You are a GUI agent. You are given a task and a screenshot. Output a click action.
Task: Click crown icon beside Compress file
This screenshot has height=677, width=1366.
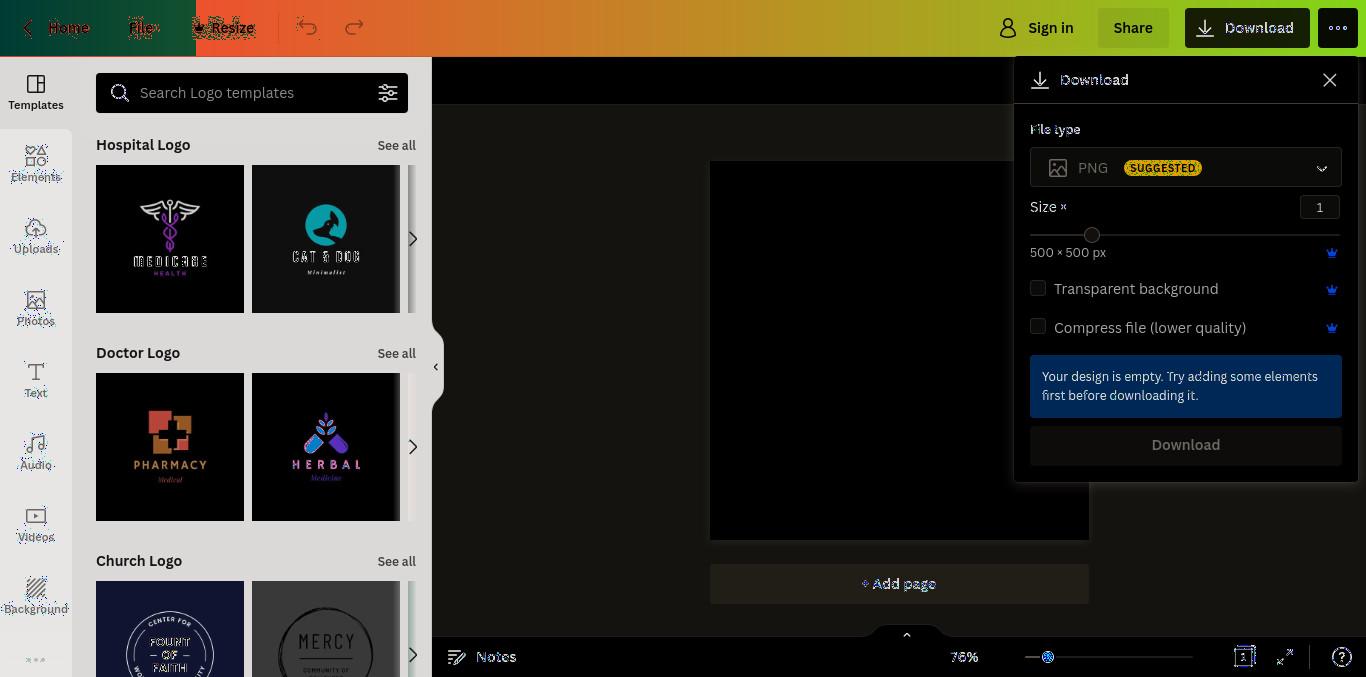[1332, 327]
